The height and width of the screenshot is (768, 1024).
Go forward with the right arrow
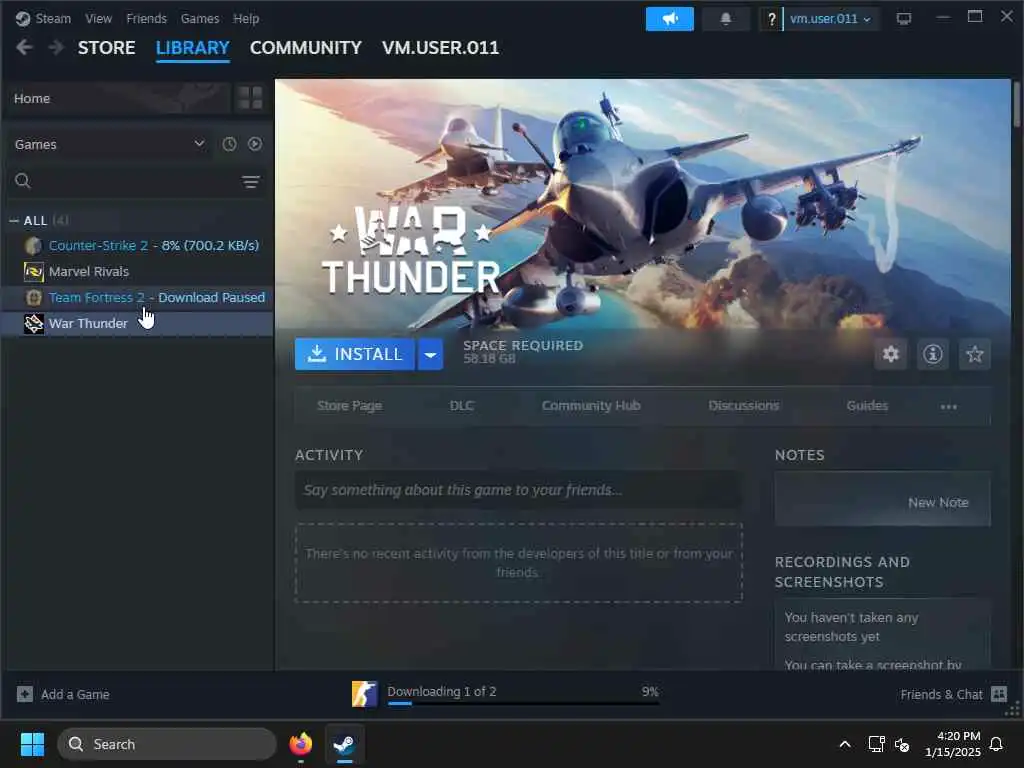point(56,48)
